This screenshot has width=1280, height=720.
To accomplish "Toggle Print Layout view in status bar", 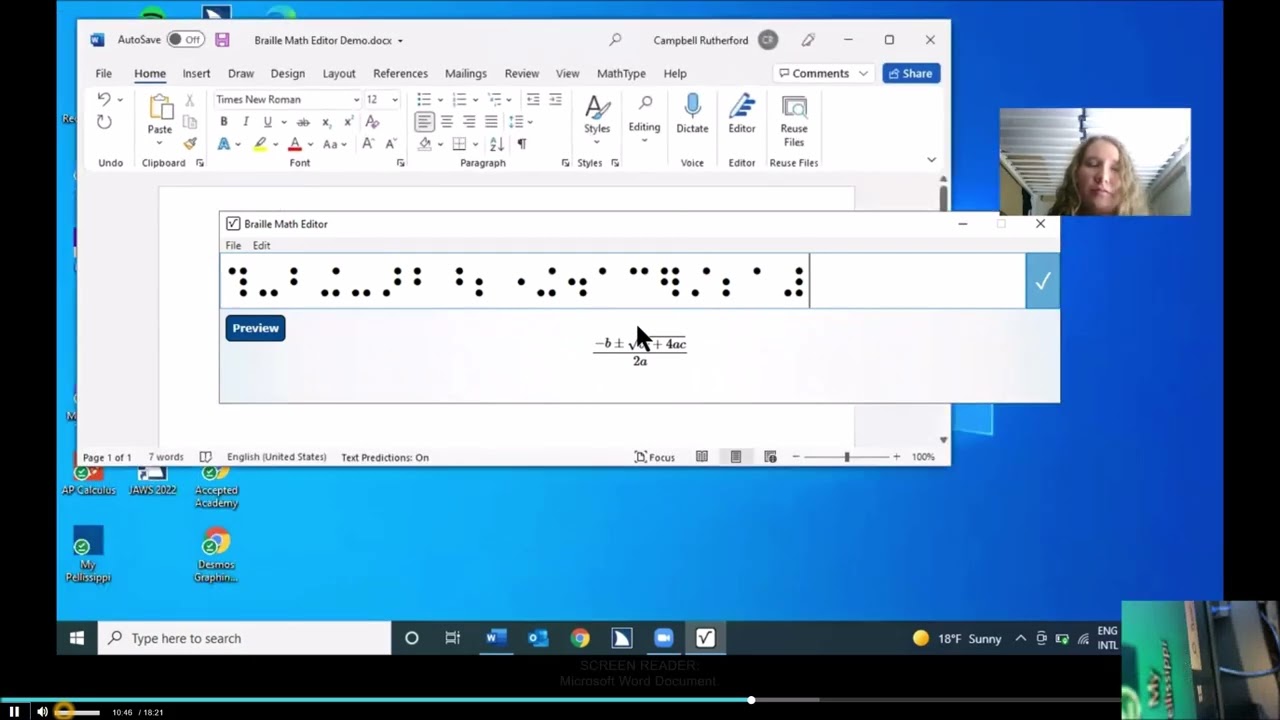I will (736, 457).
